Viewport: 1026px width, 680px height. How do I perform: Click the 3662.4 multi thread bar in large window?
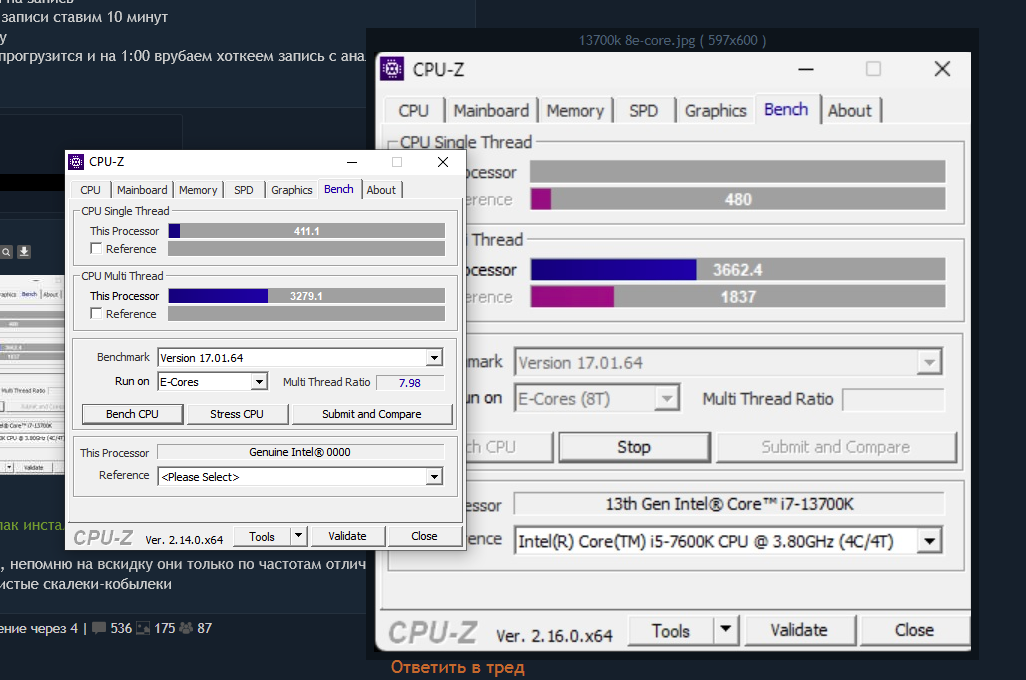(737, 270)
